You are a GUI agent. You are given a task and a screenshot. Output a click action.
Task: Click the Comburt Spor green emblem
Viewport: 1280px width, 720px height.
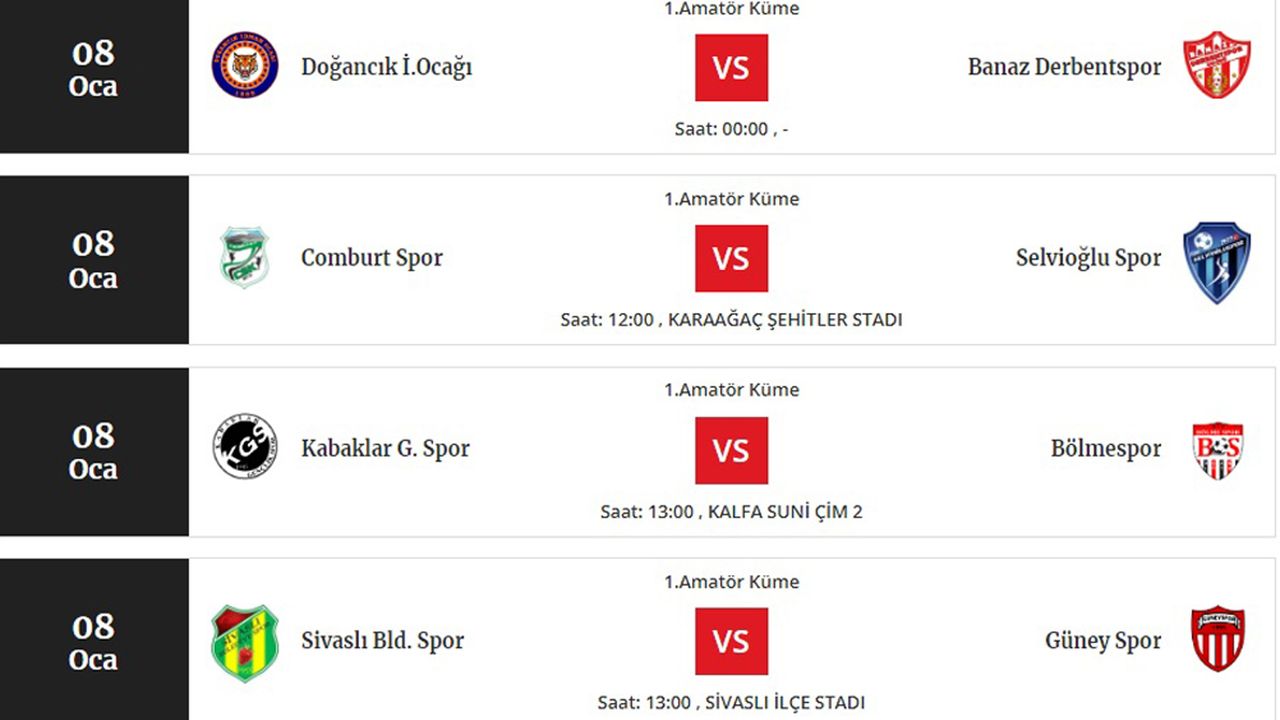pos(245,257)
